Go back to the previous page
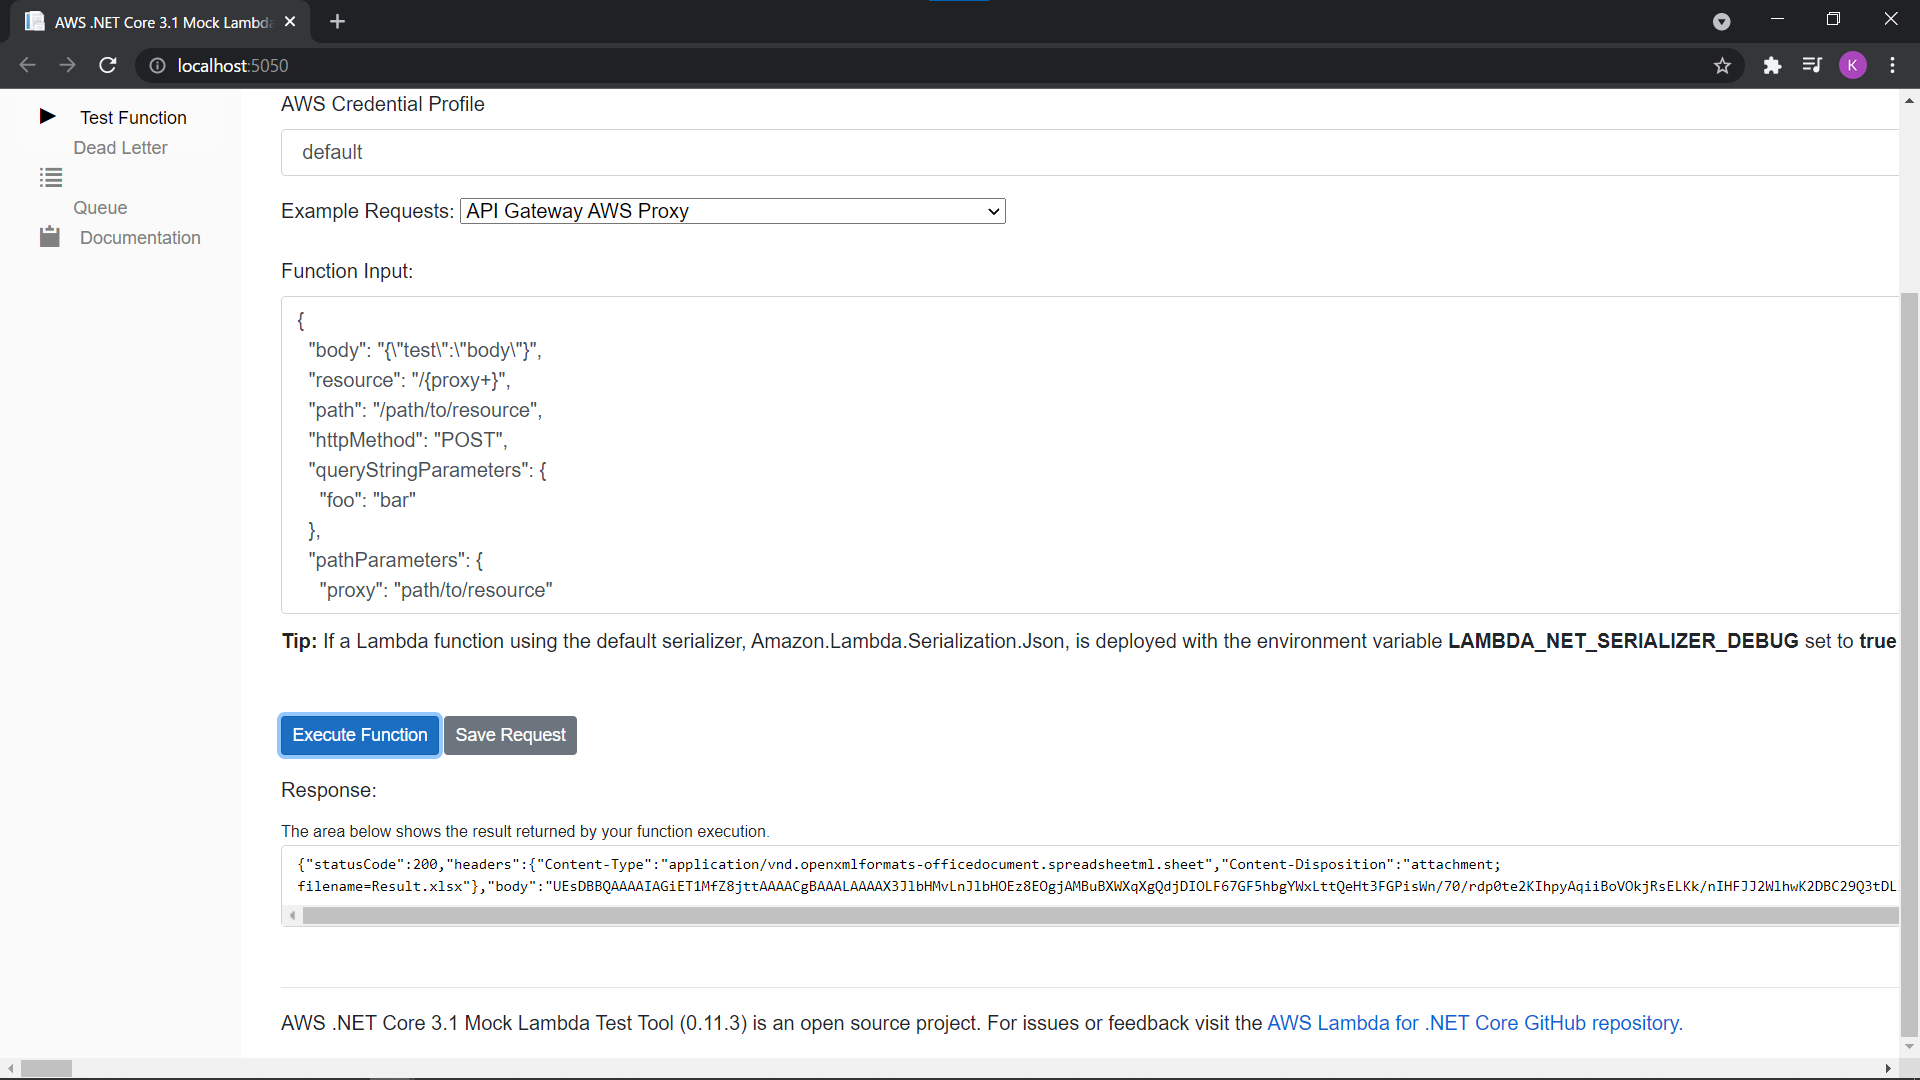The width and height of the screenshot is (1920, 1080). (x=27, y=66)
